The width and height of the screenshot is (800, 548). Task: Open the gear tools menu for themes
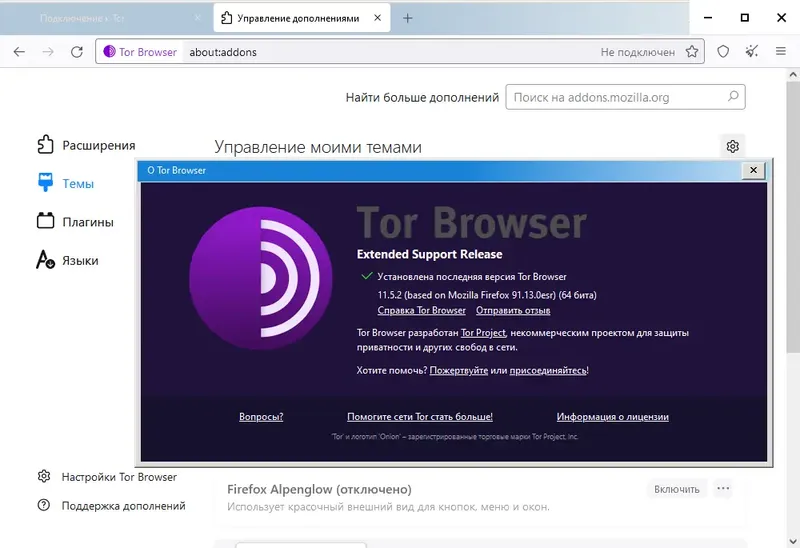click(733, 146)
